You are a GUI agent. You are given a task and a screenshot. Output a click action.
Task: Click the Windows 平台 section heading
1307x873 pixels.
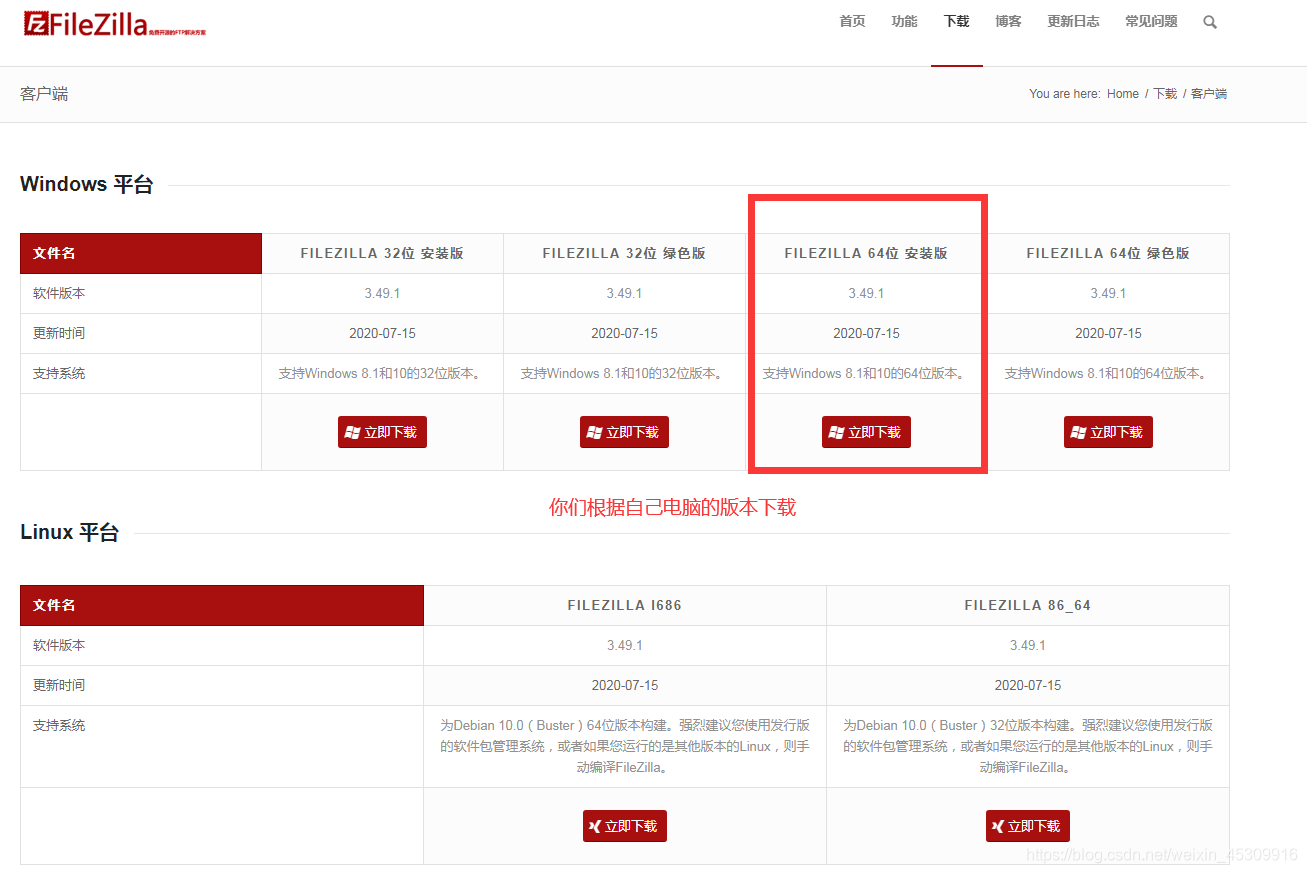(x=87, y=184)
